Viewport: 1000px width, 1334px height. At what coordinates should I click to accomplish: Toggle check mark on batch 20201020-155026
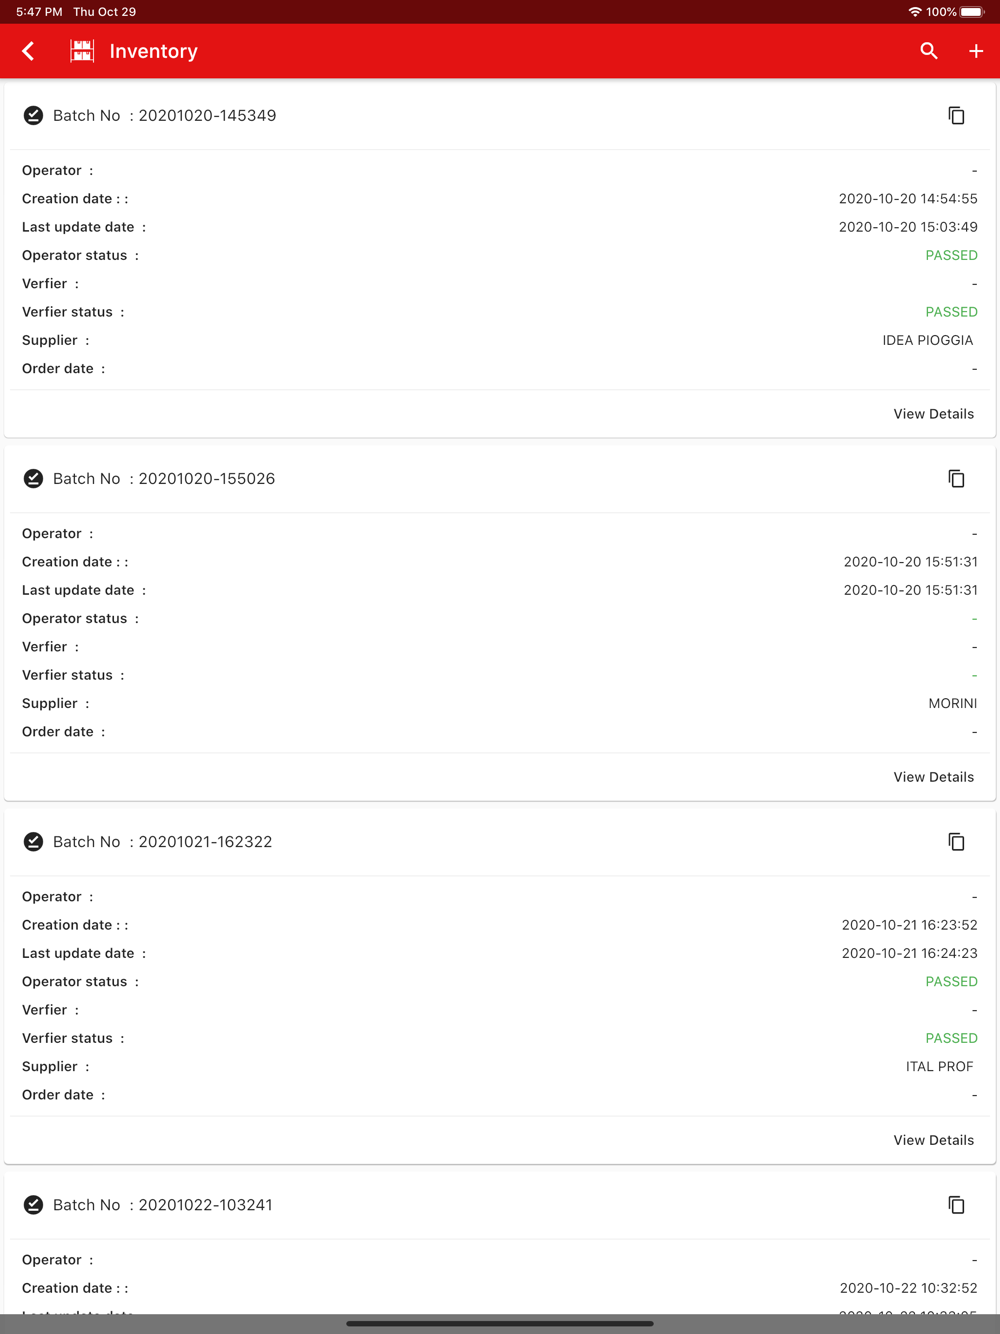click(x=33, y=478)
